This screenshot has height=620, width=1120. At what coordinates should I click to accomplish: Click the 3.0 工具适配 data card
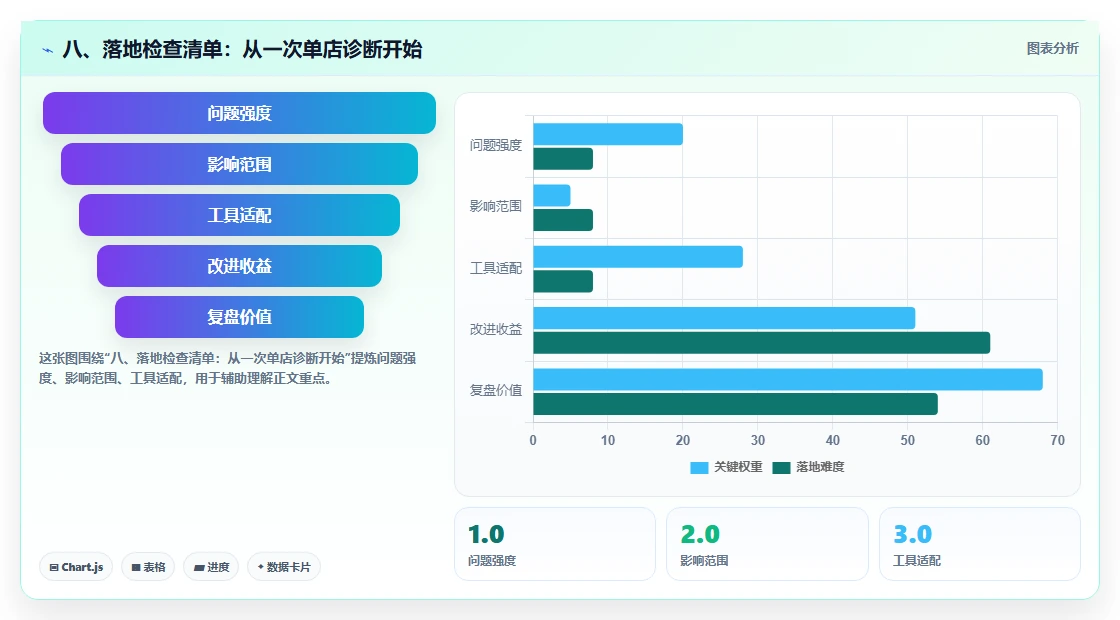click(x=979, y=544)
